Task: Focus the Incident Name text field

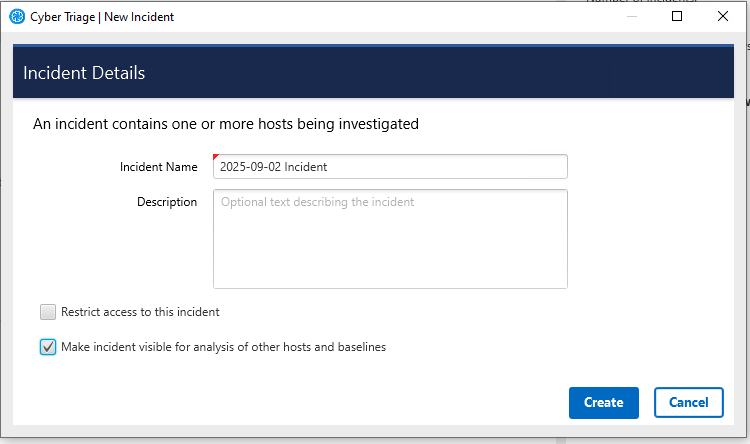Action: click(x=390, y=167)
